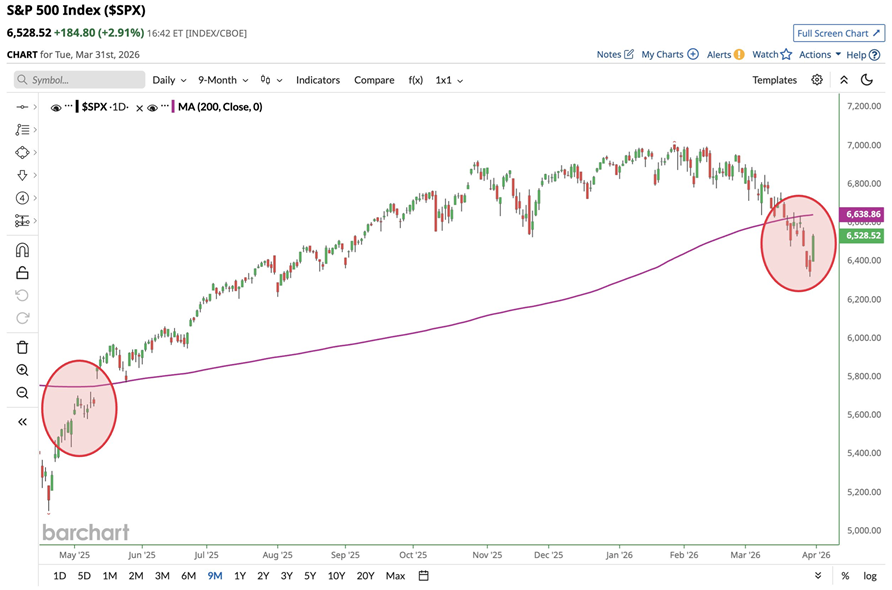Zoom in using the magnifier plus icon
Viewport: 892px width, 590px height.
pyautogui.click(x=22, y=370)
